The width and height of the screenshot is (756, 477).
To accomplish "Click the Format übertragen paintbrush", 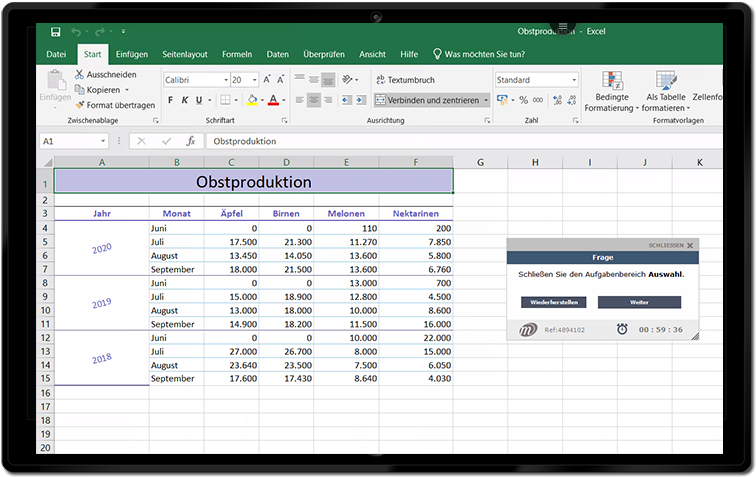I will (79, 104).
